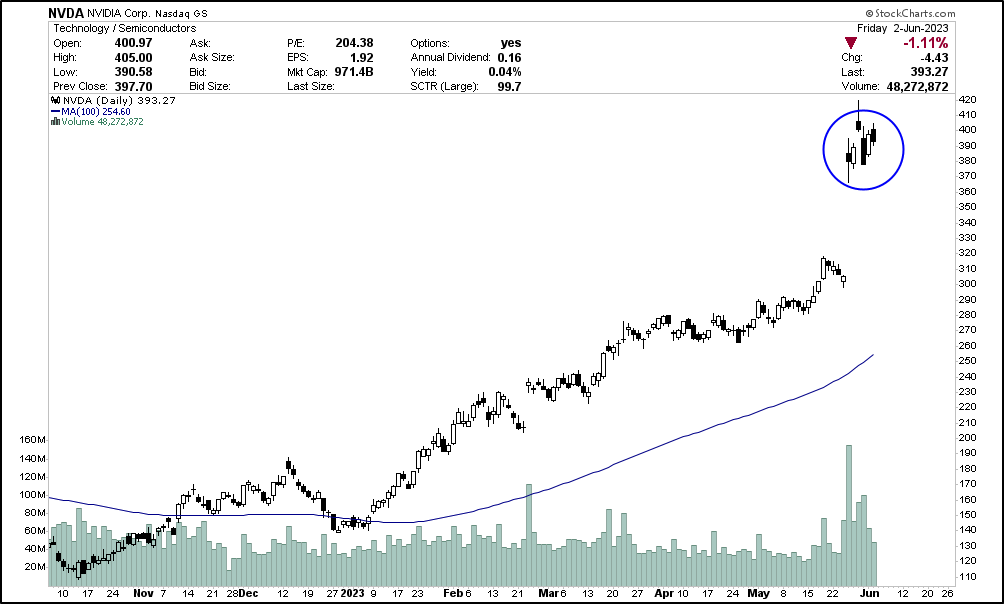
Task: Click the NVDA ticker symbol heading
Action: tap(67, 13)
